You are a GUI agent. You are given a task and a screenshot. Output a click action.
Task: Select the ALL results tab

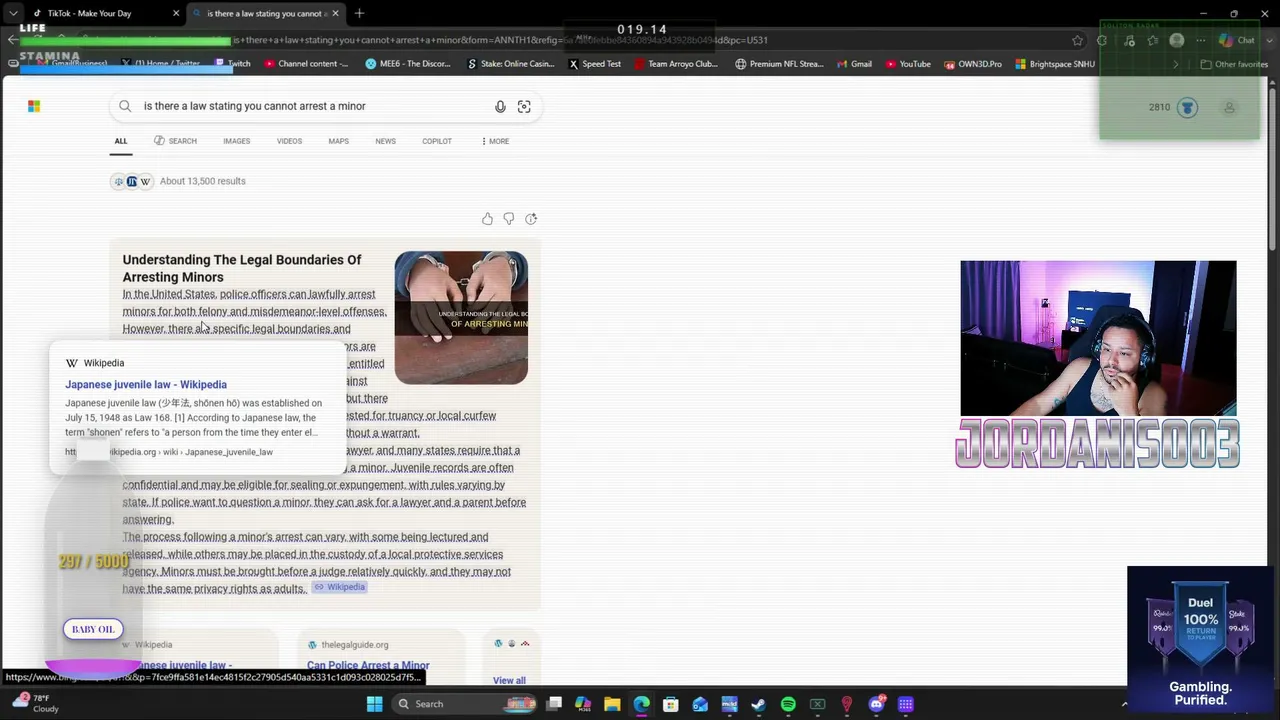(121, 141)
